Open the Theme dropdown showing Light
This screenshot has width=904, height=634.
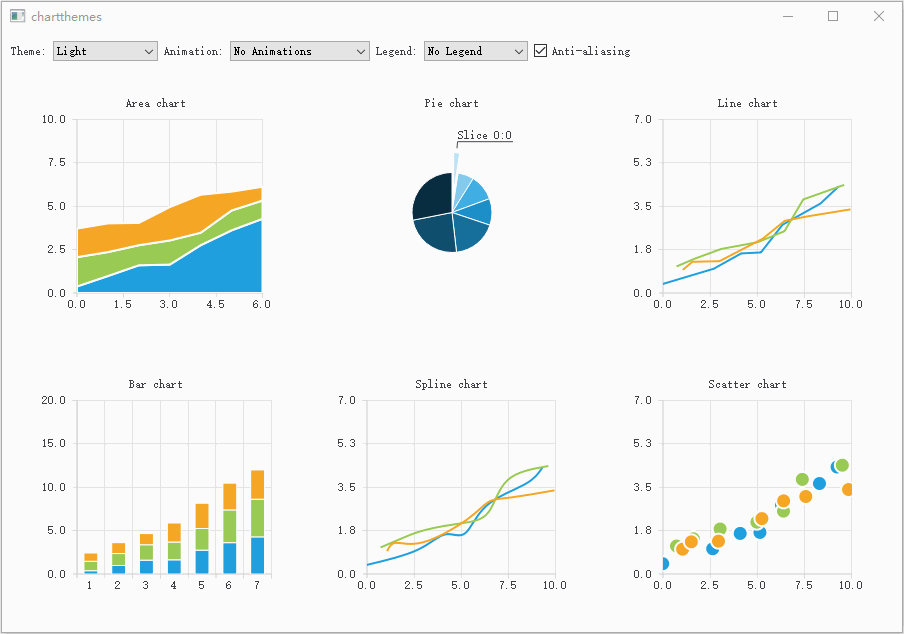click(105, 51)
